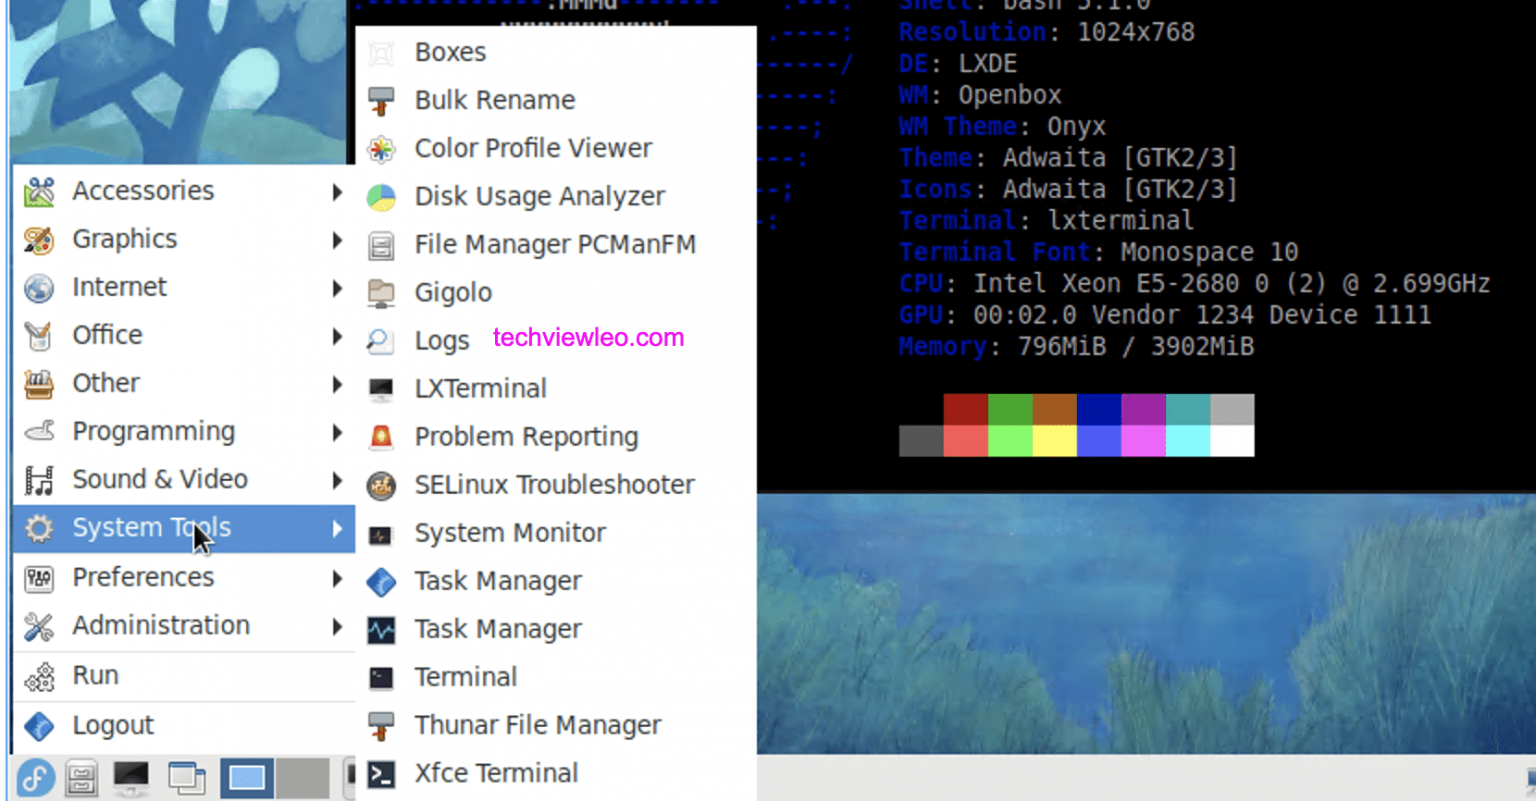Expand the Preferences submenu arrow
Image resolution: width=1536 pixels, height=801 pixels.
(337, 578)
